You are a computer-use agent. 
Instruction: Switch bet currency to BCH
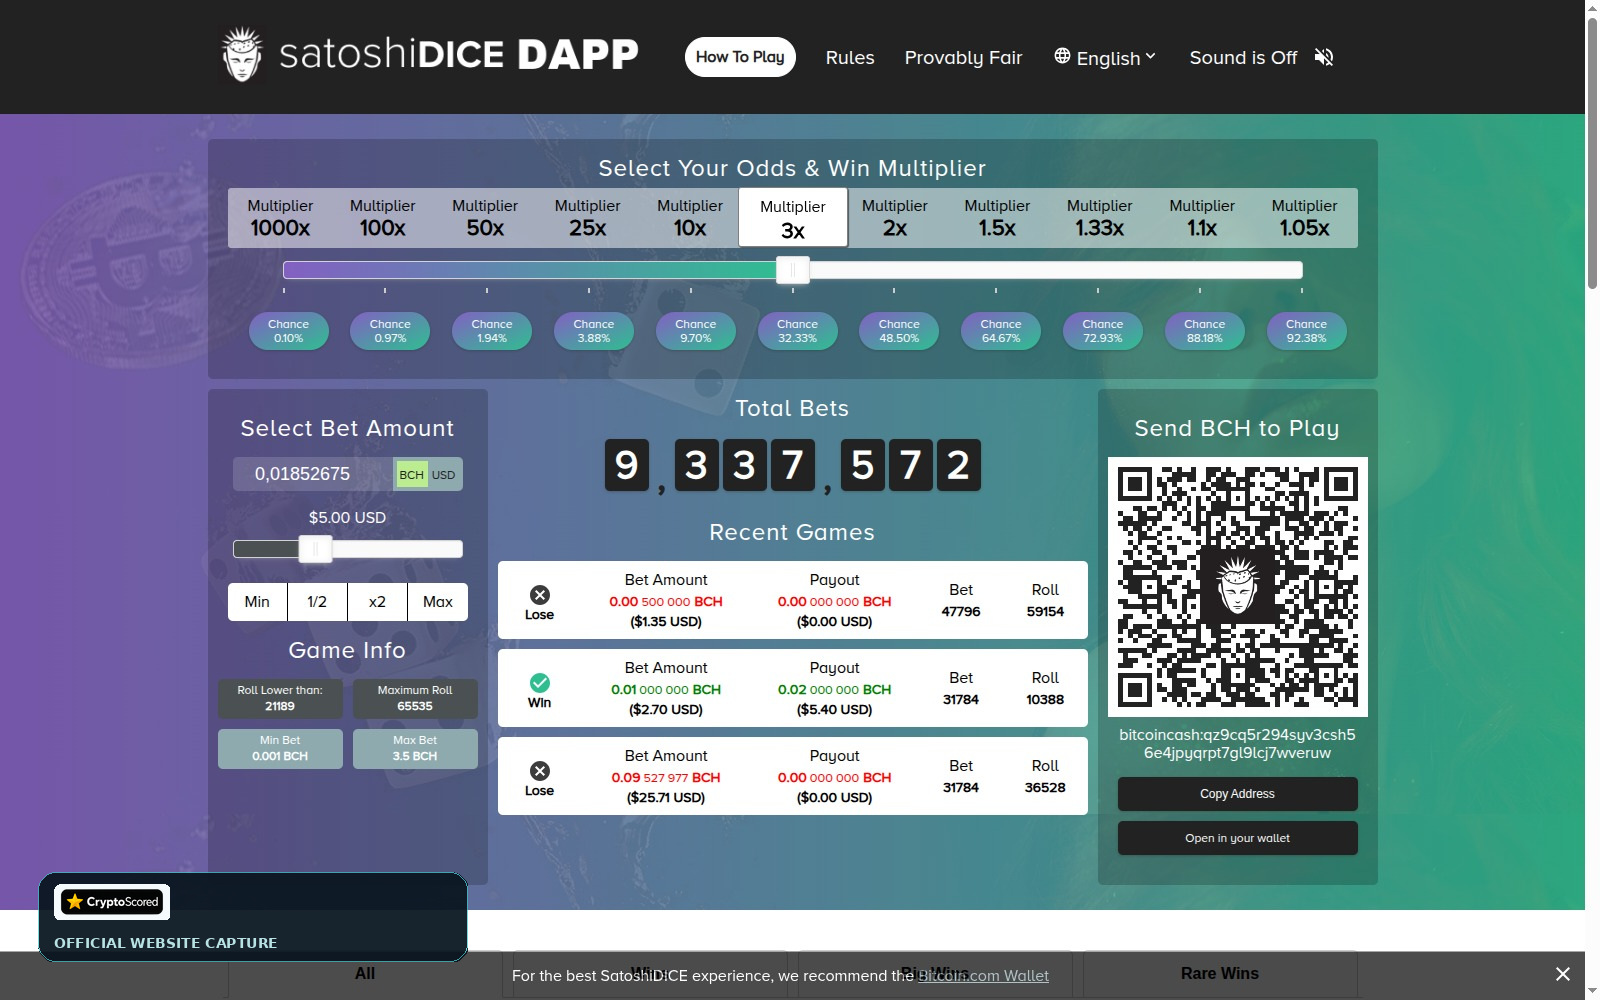(x=411, y=475)
